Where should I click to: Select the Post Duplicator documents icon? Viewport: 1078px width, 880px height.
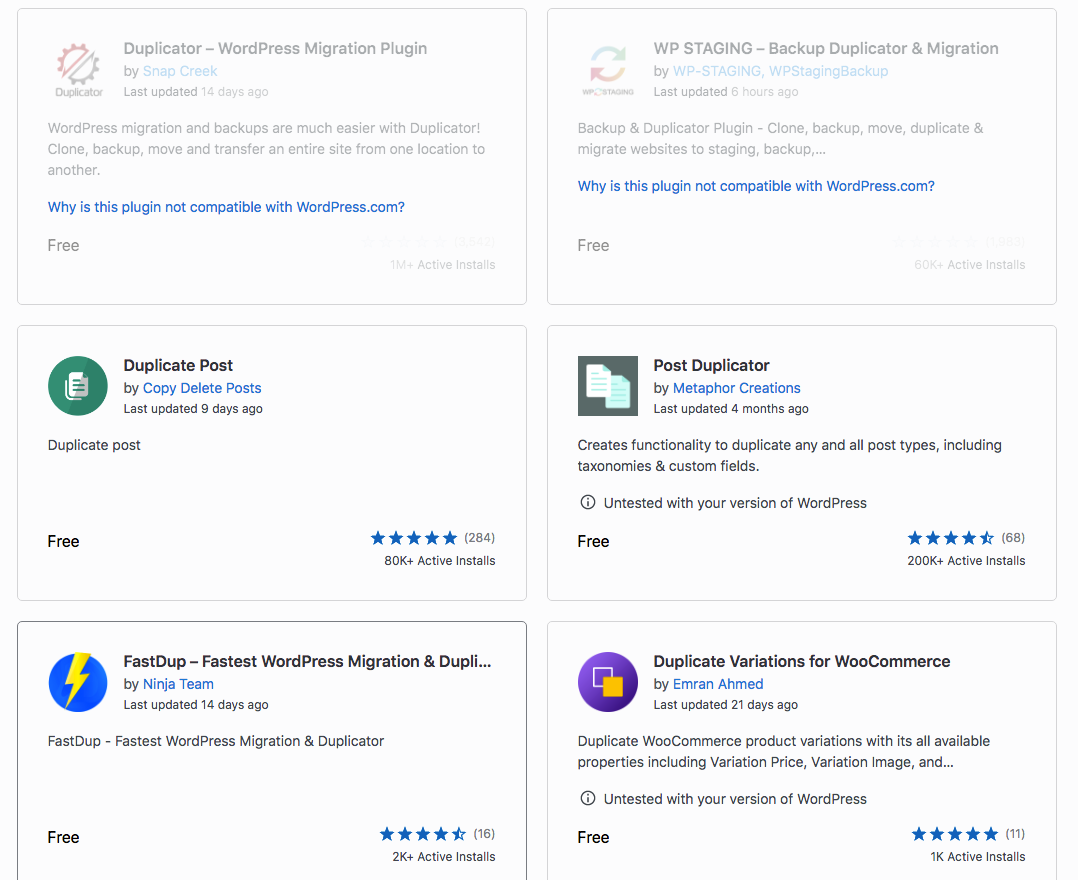[x=608, y=386]
